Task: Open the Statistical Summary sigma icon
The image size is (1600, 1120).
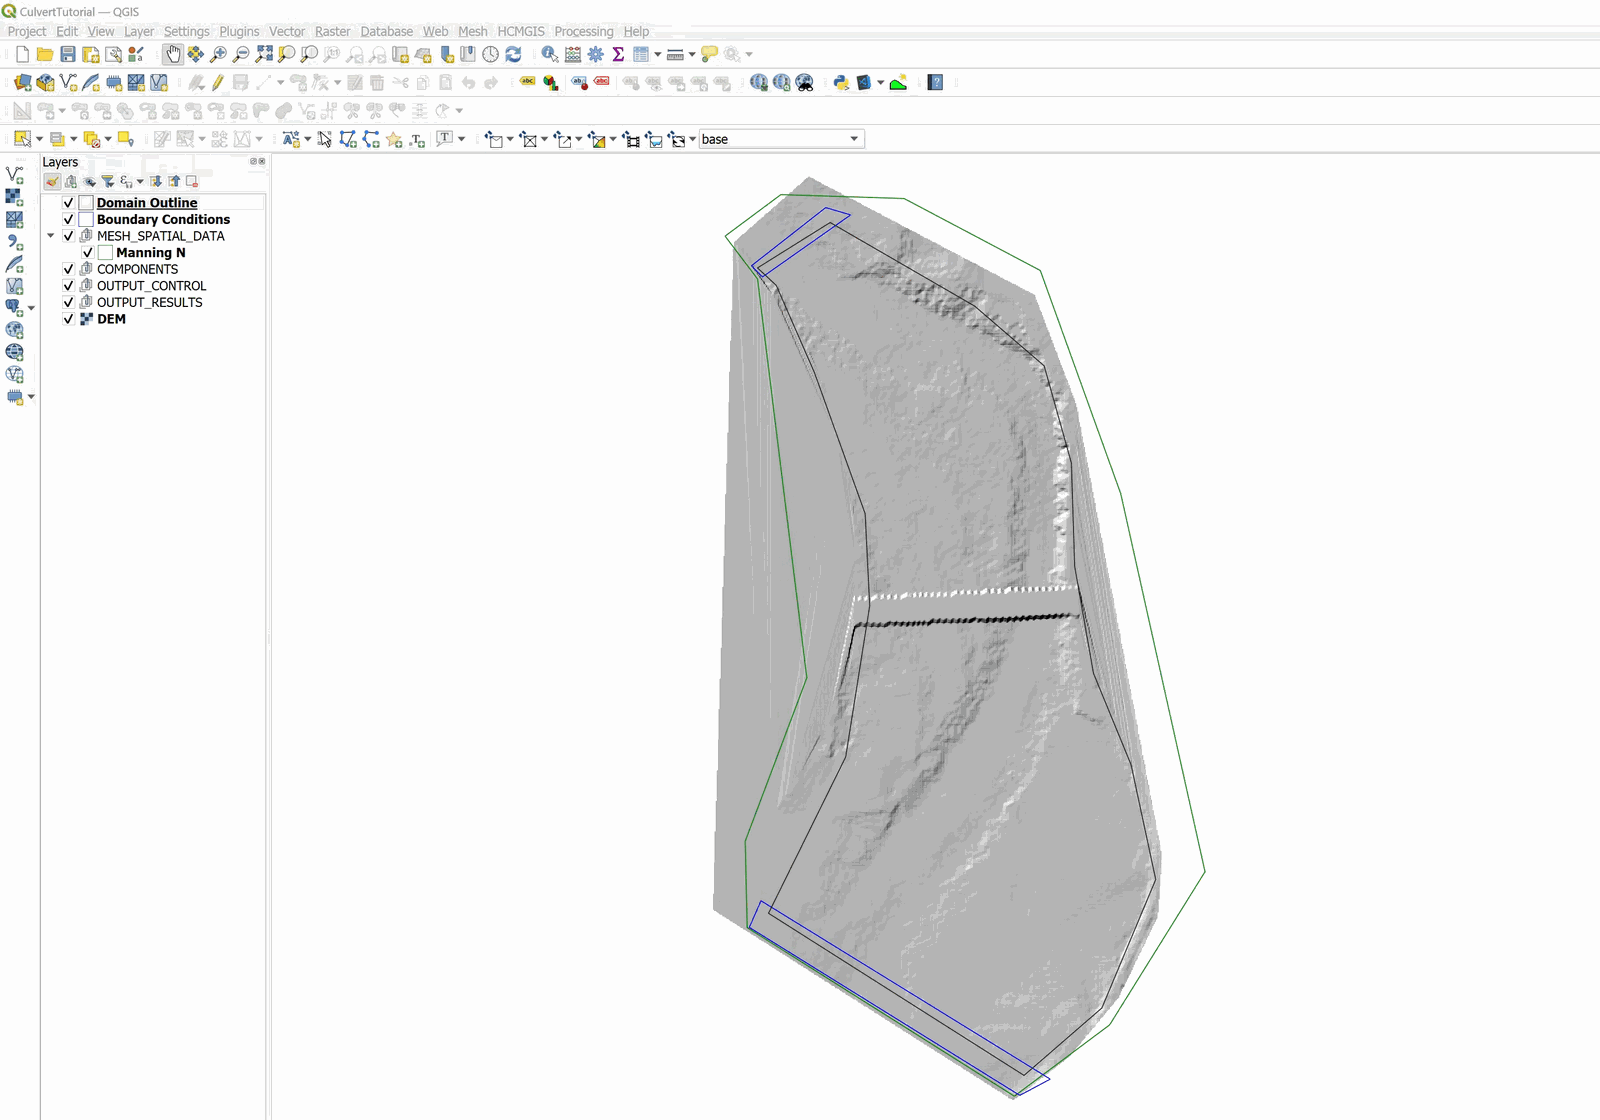Action: click(x=618, y=54)
